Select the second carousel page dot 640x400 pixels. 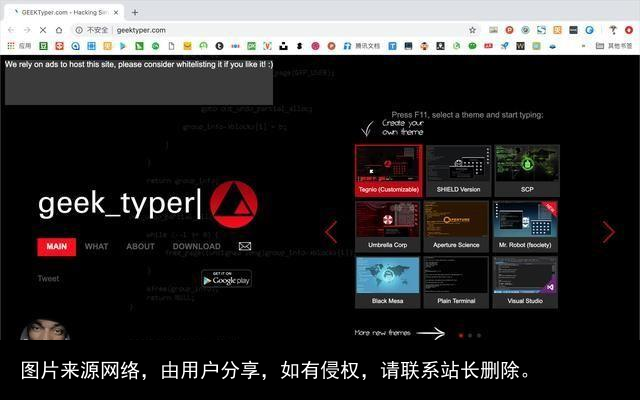pos(470,336)
